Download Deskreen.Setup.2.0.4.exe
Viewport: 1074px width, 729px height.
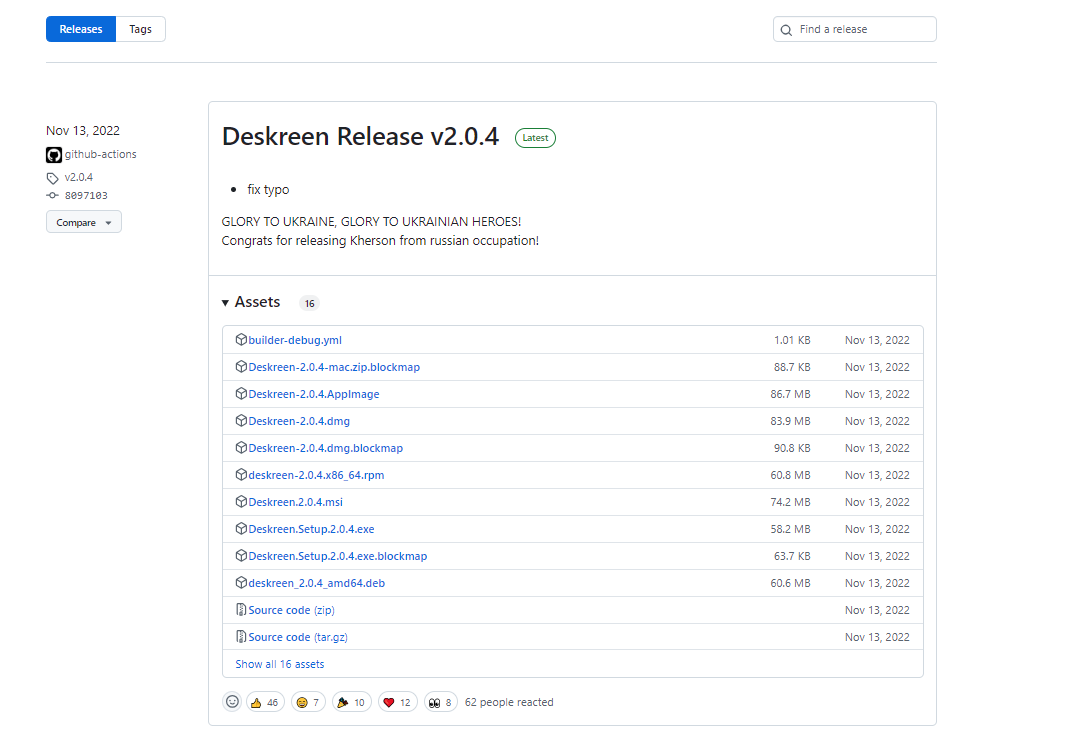(x=311, y=529)
